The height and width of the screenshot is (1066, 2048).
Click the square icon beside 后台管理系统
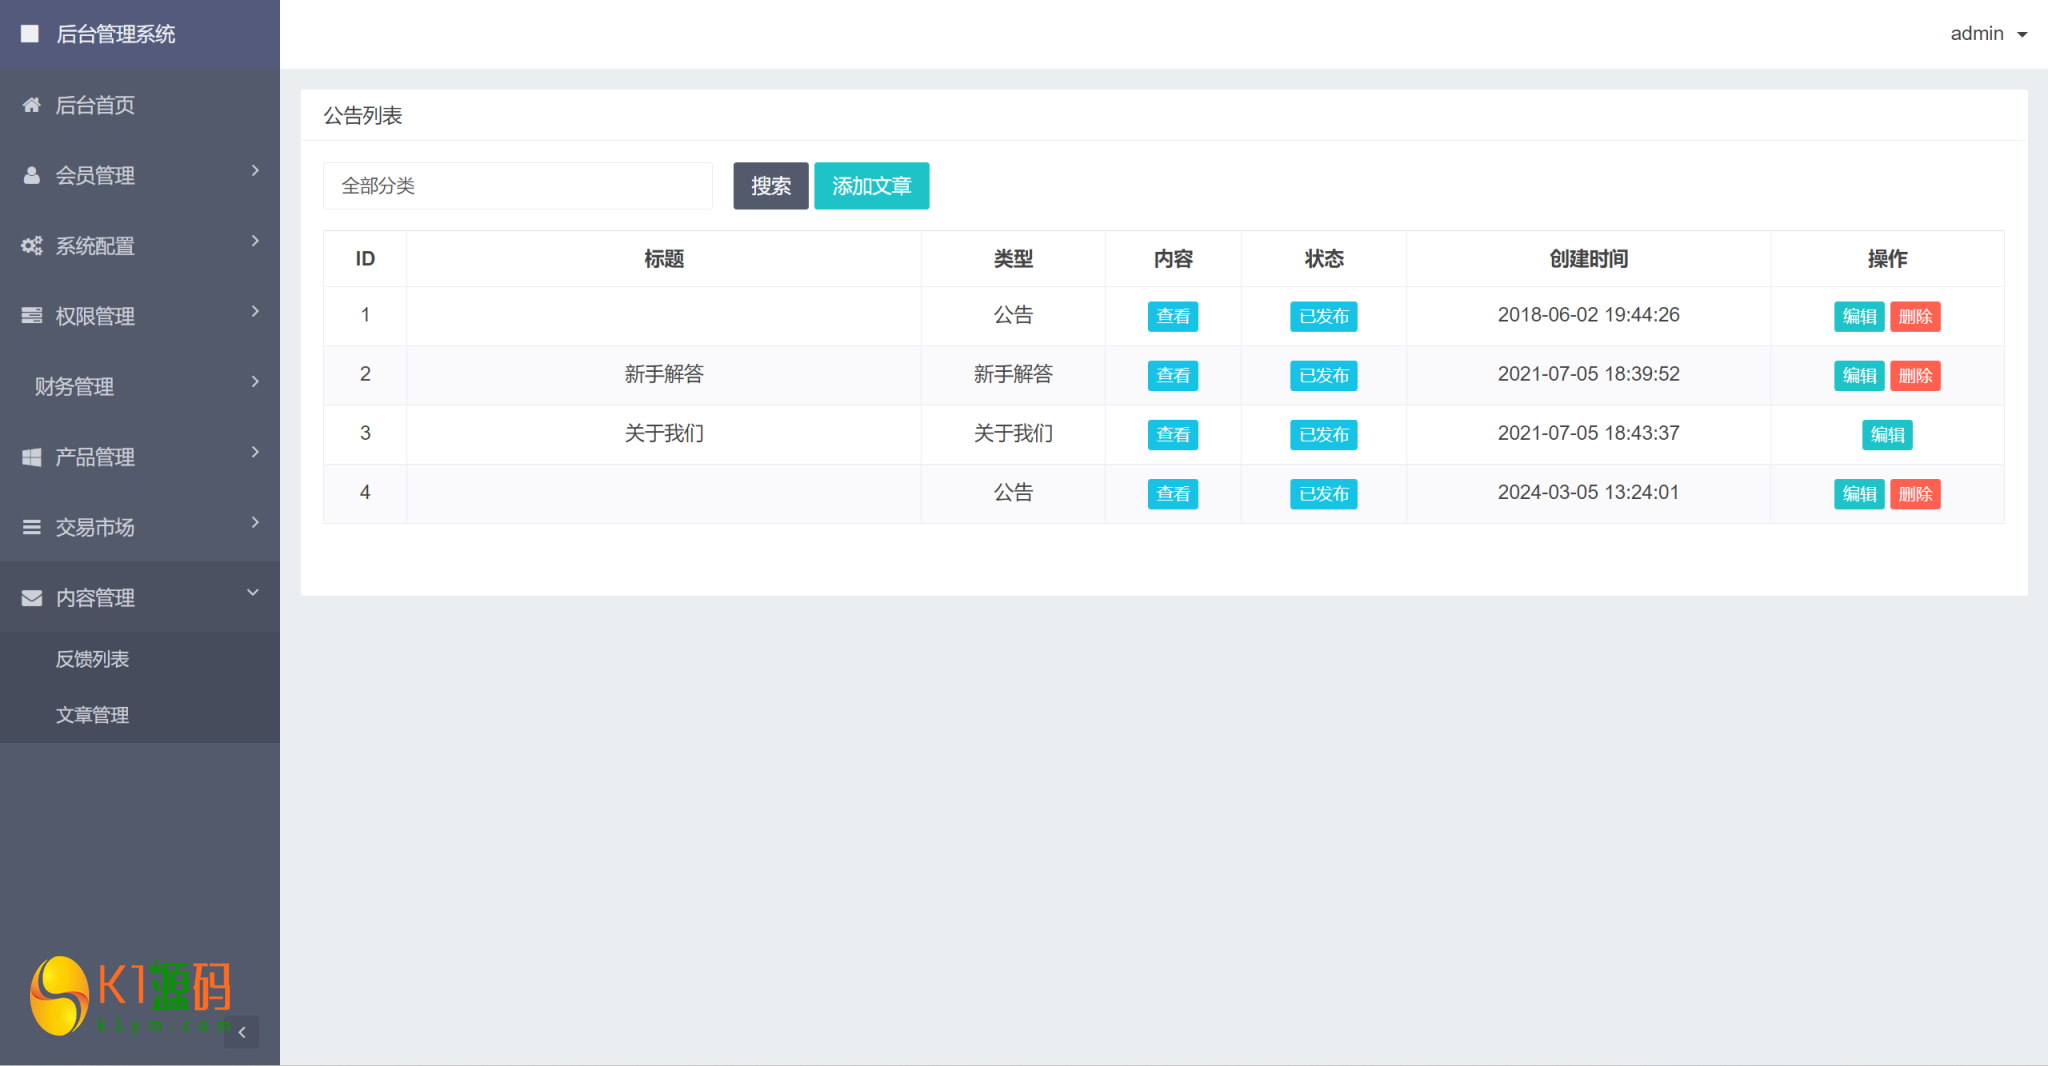30,34
